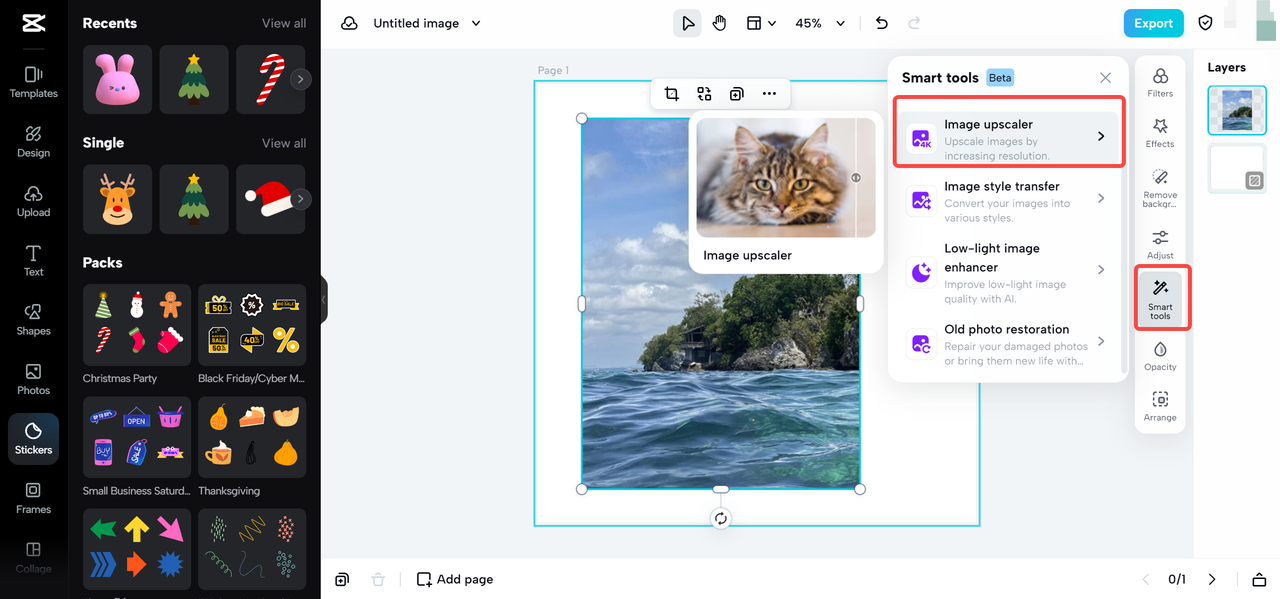
Task: Open the Design sidebar panel
Action: [x=33, y=142]
